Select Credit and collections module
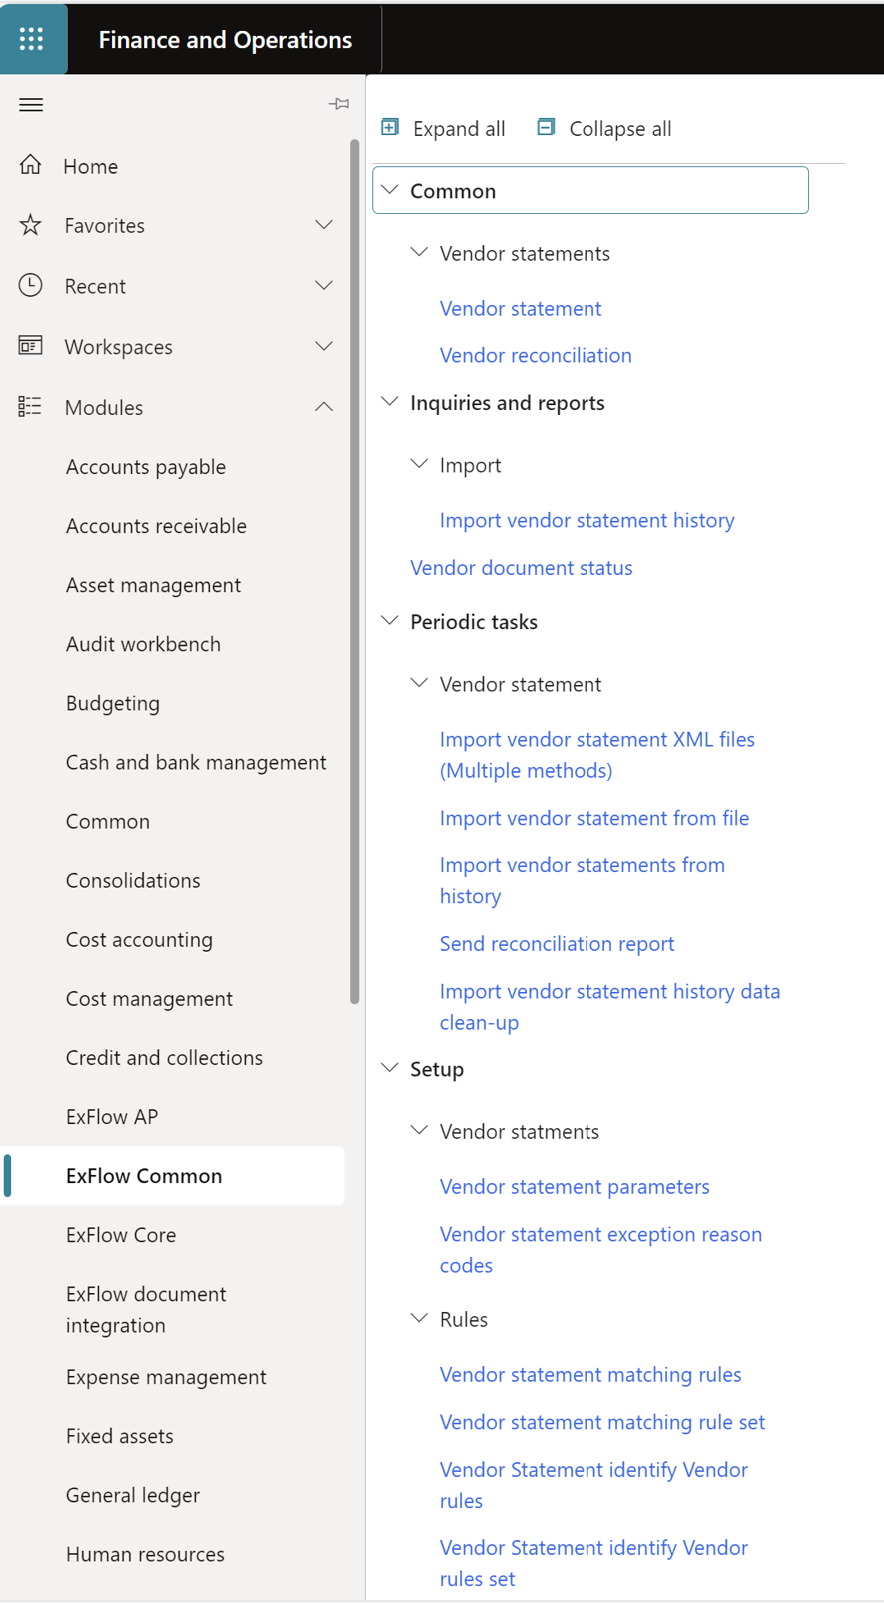 [164, 1057]
